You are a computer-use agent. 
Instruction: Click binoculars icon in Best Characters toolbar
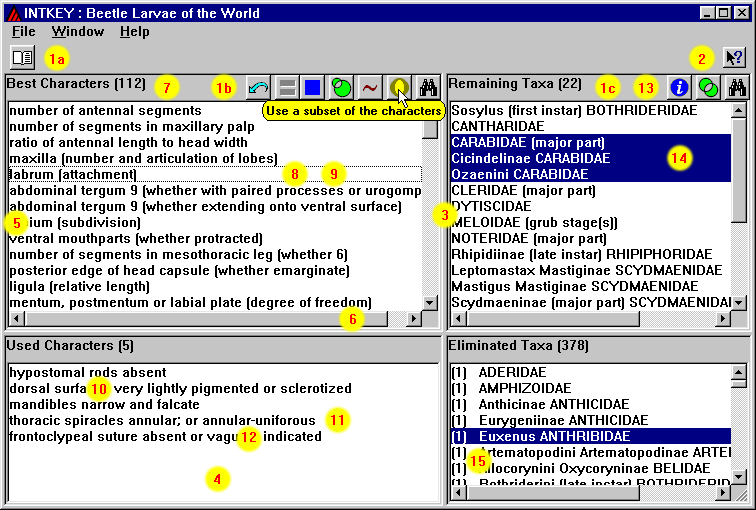click(428, 88)
